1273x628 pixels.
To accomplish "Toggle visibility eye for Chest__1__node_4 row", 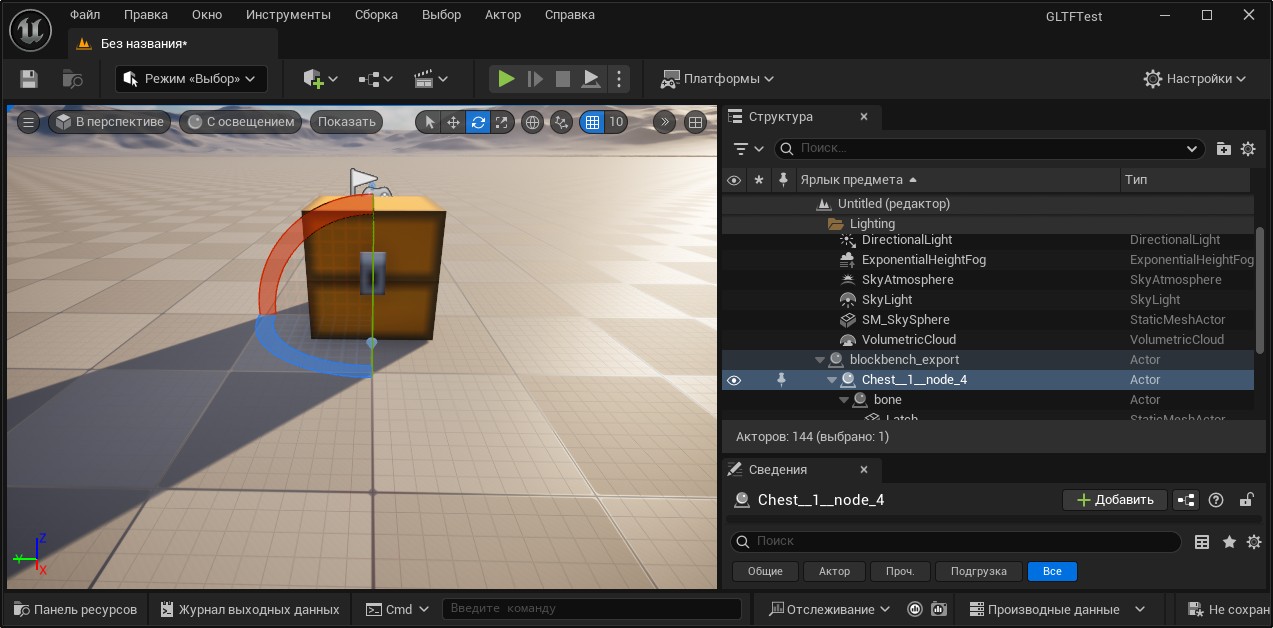I will (x=734, y=380).
